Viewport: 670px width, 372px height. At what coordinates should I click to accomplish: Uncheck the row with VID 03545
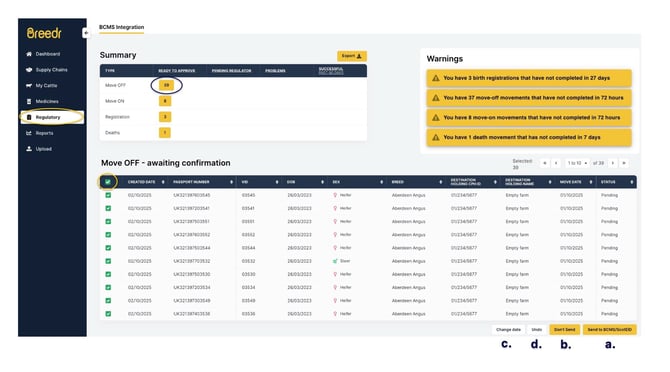click(108, 195)
